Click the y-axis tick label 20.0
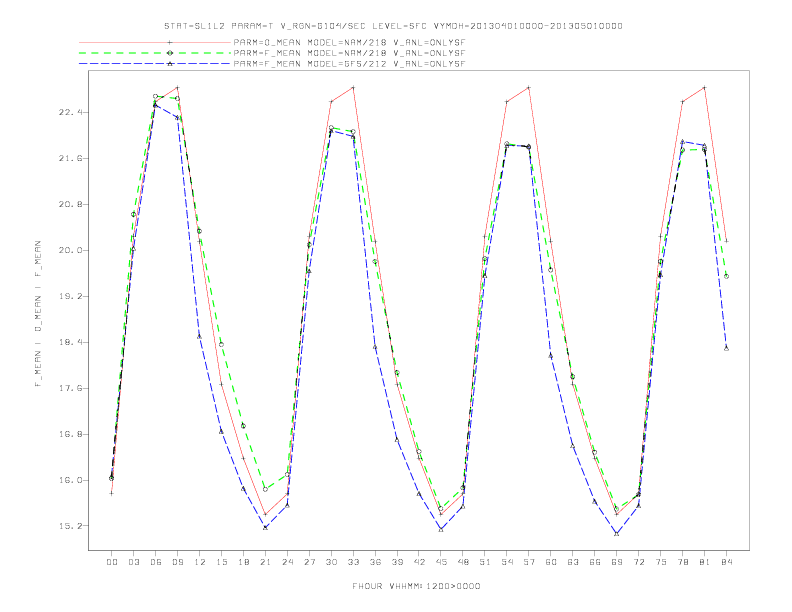Image resolution: width=792 pixels, height=612 pixels. point(68,250)
